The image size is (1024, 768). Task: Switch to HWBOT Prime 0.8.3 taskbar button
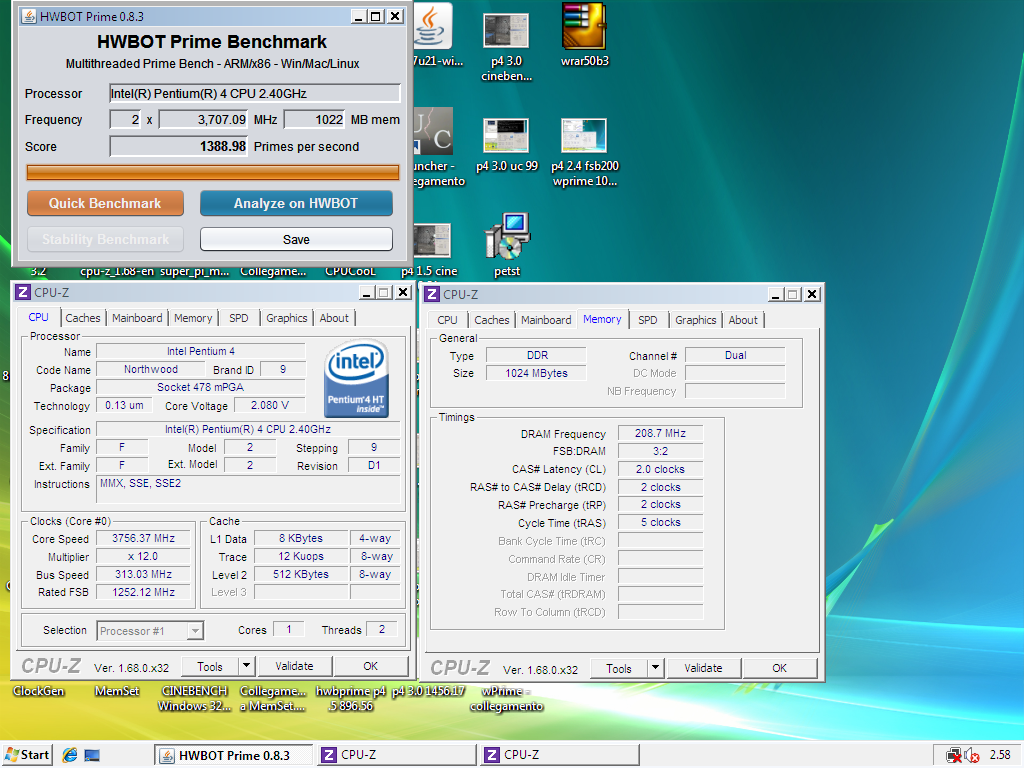coord(233,756)
